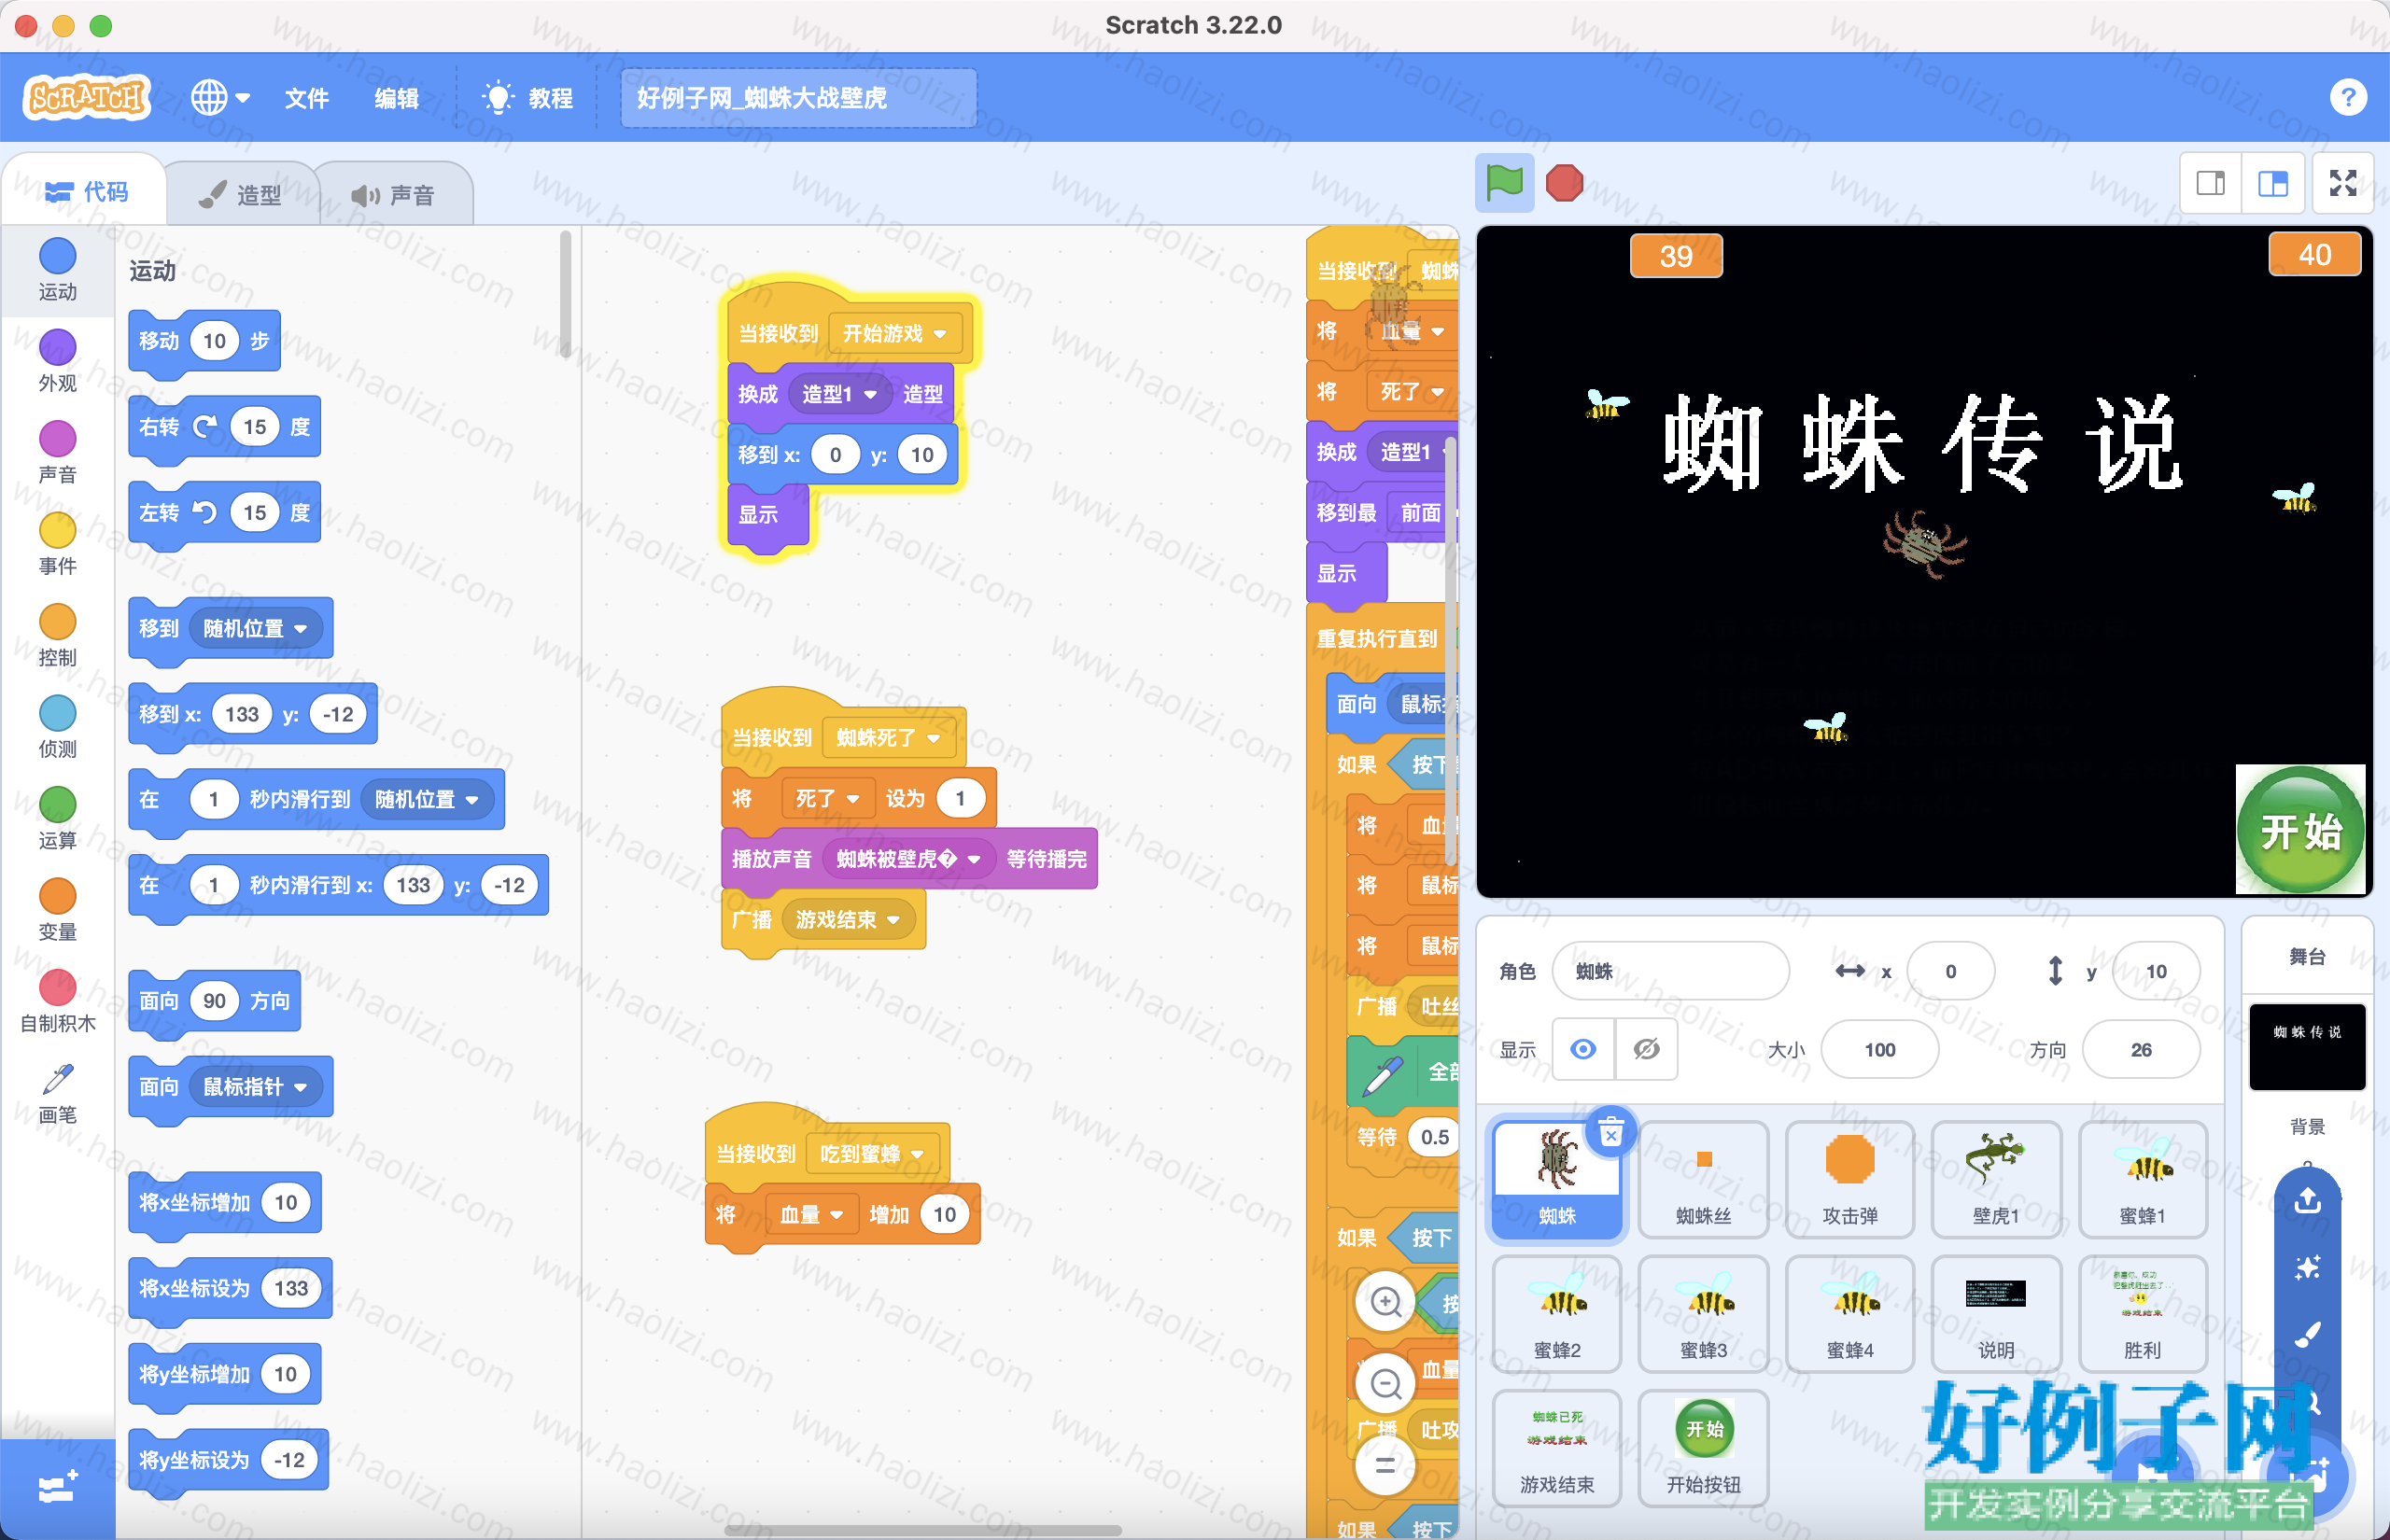The image size is (2390, 1540).
Task: Switch to large stage layout
Action: tap(2272, 183)
